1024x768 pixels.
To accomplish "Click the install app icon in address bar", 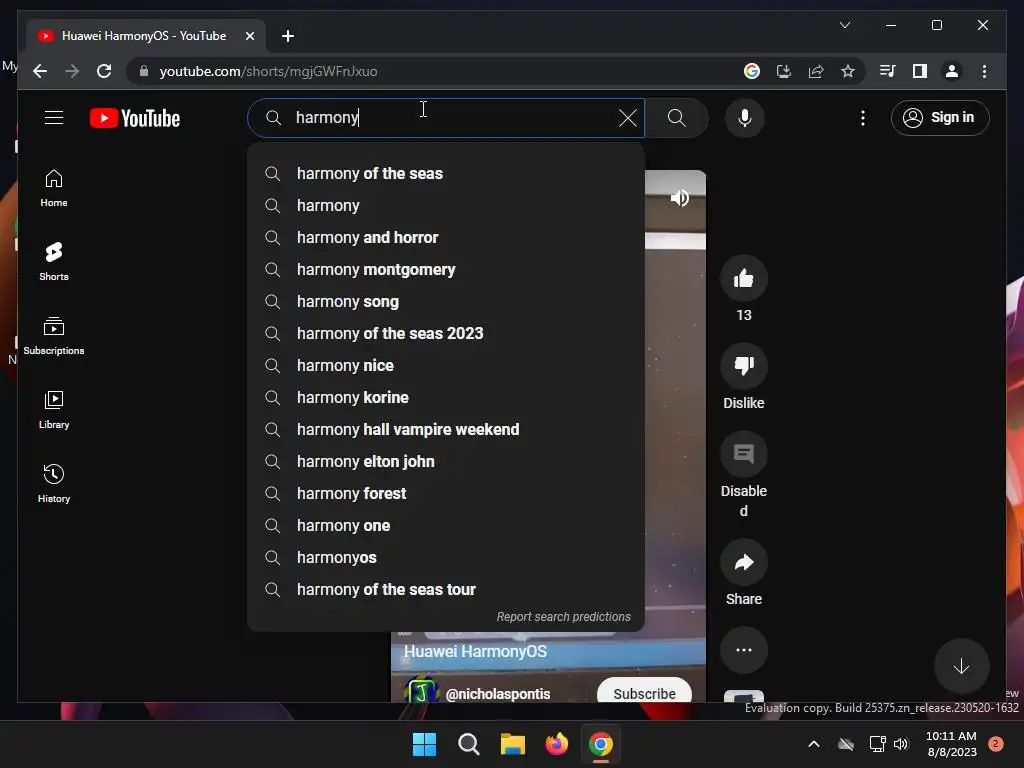I will tap(784, 71).
